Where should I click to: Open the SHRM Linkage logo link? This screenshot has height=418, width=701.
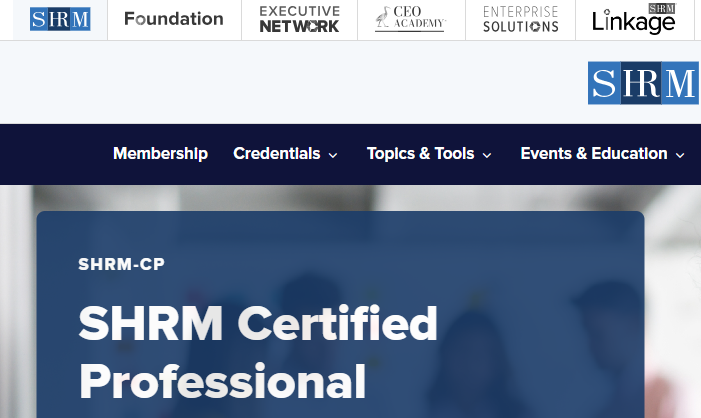coord(634,19)
